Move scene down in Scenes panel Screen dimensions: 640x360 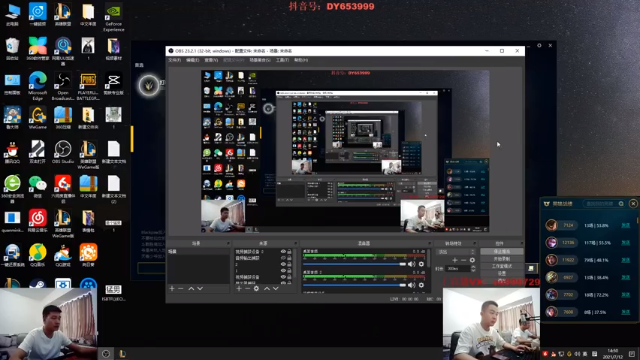pyautogui.click(x=200, y=289)
